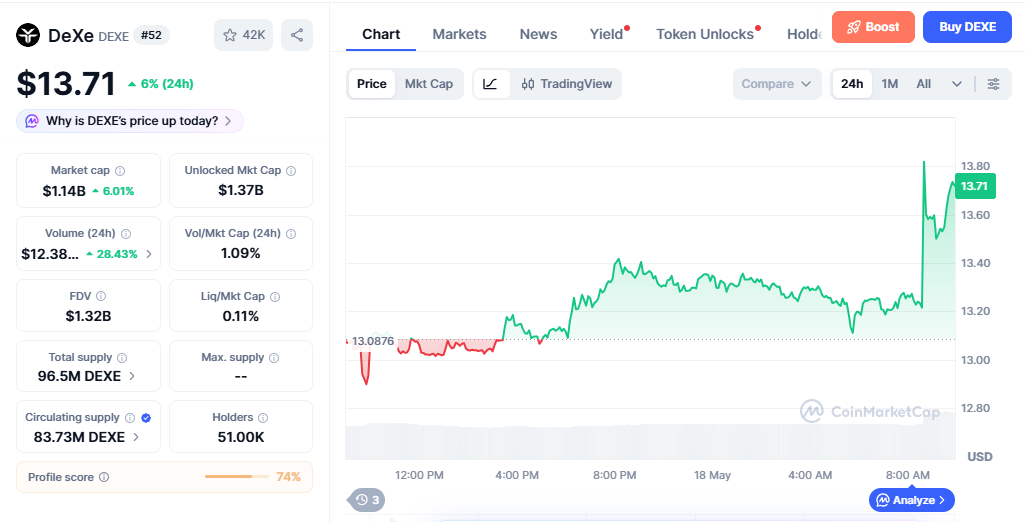
Task: Click the Buy DEXE button
Action: [967, 27]
